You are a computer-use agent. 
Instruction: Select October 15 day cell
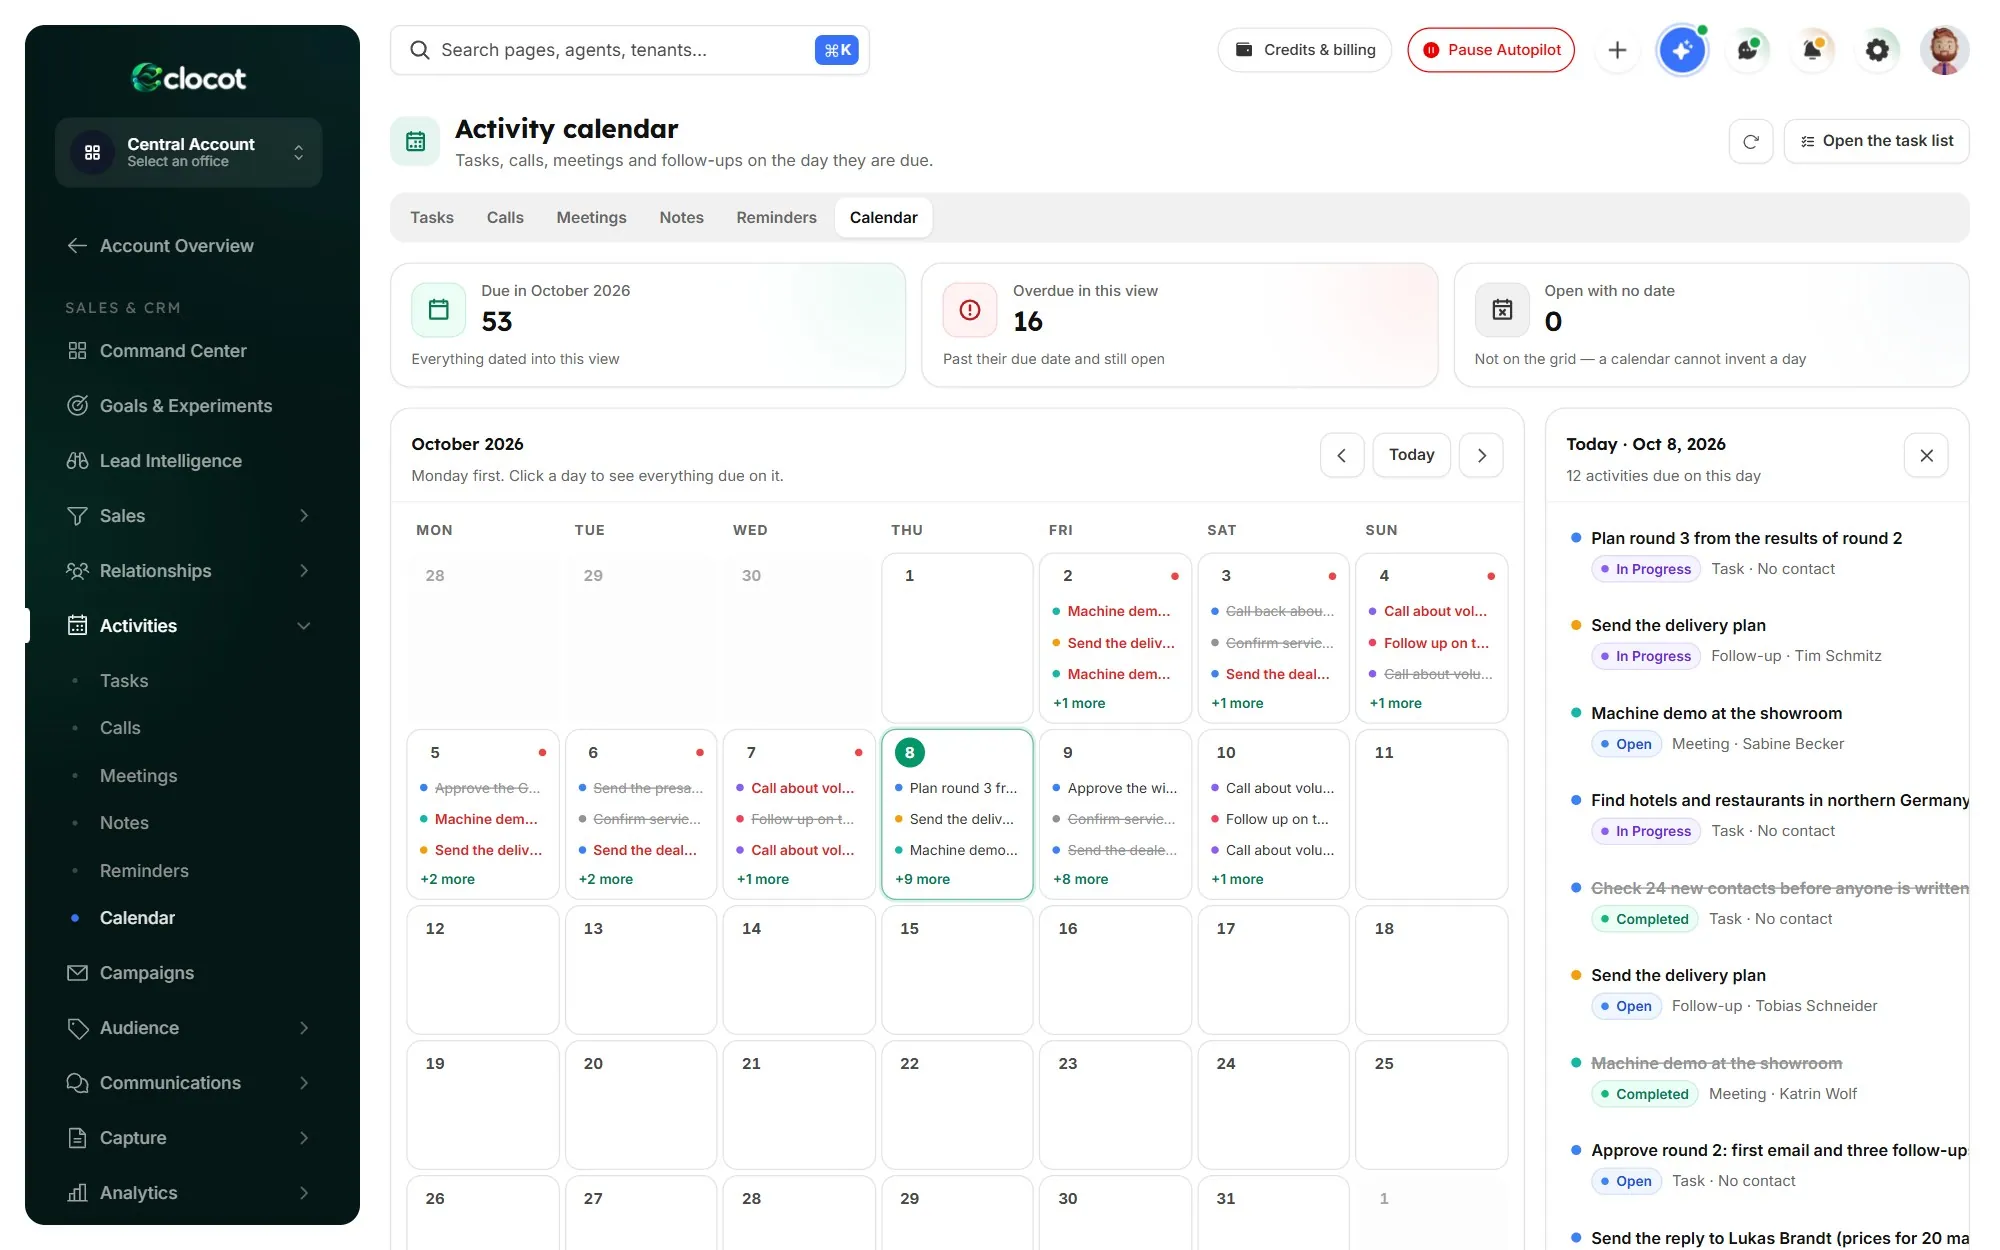(x=956, y=970)
